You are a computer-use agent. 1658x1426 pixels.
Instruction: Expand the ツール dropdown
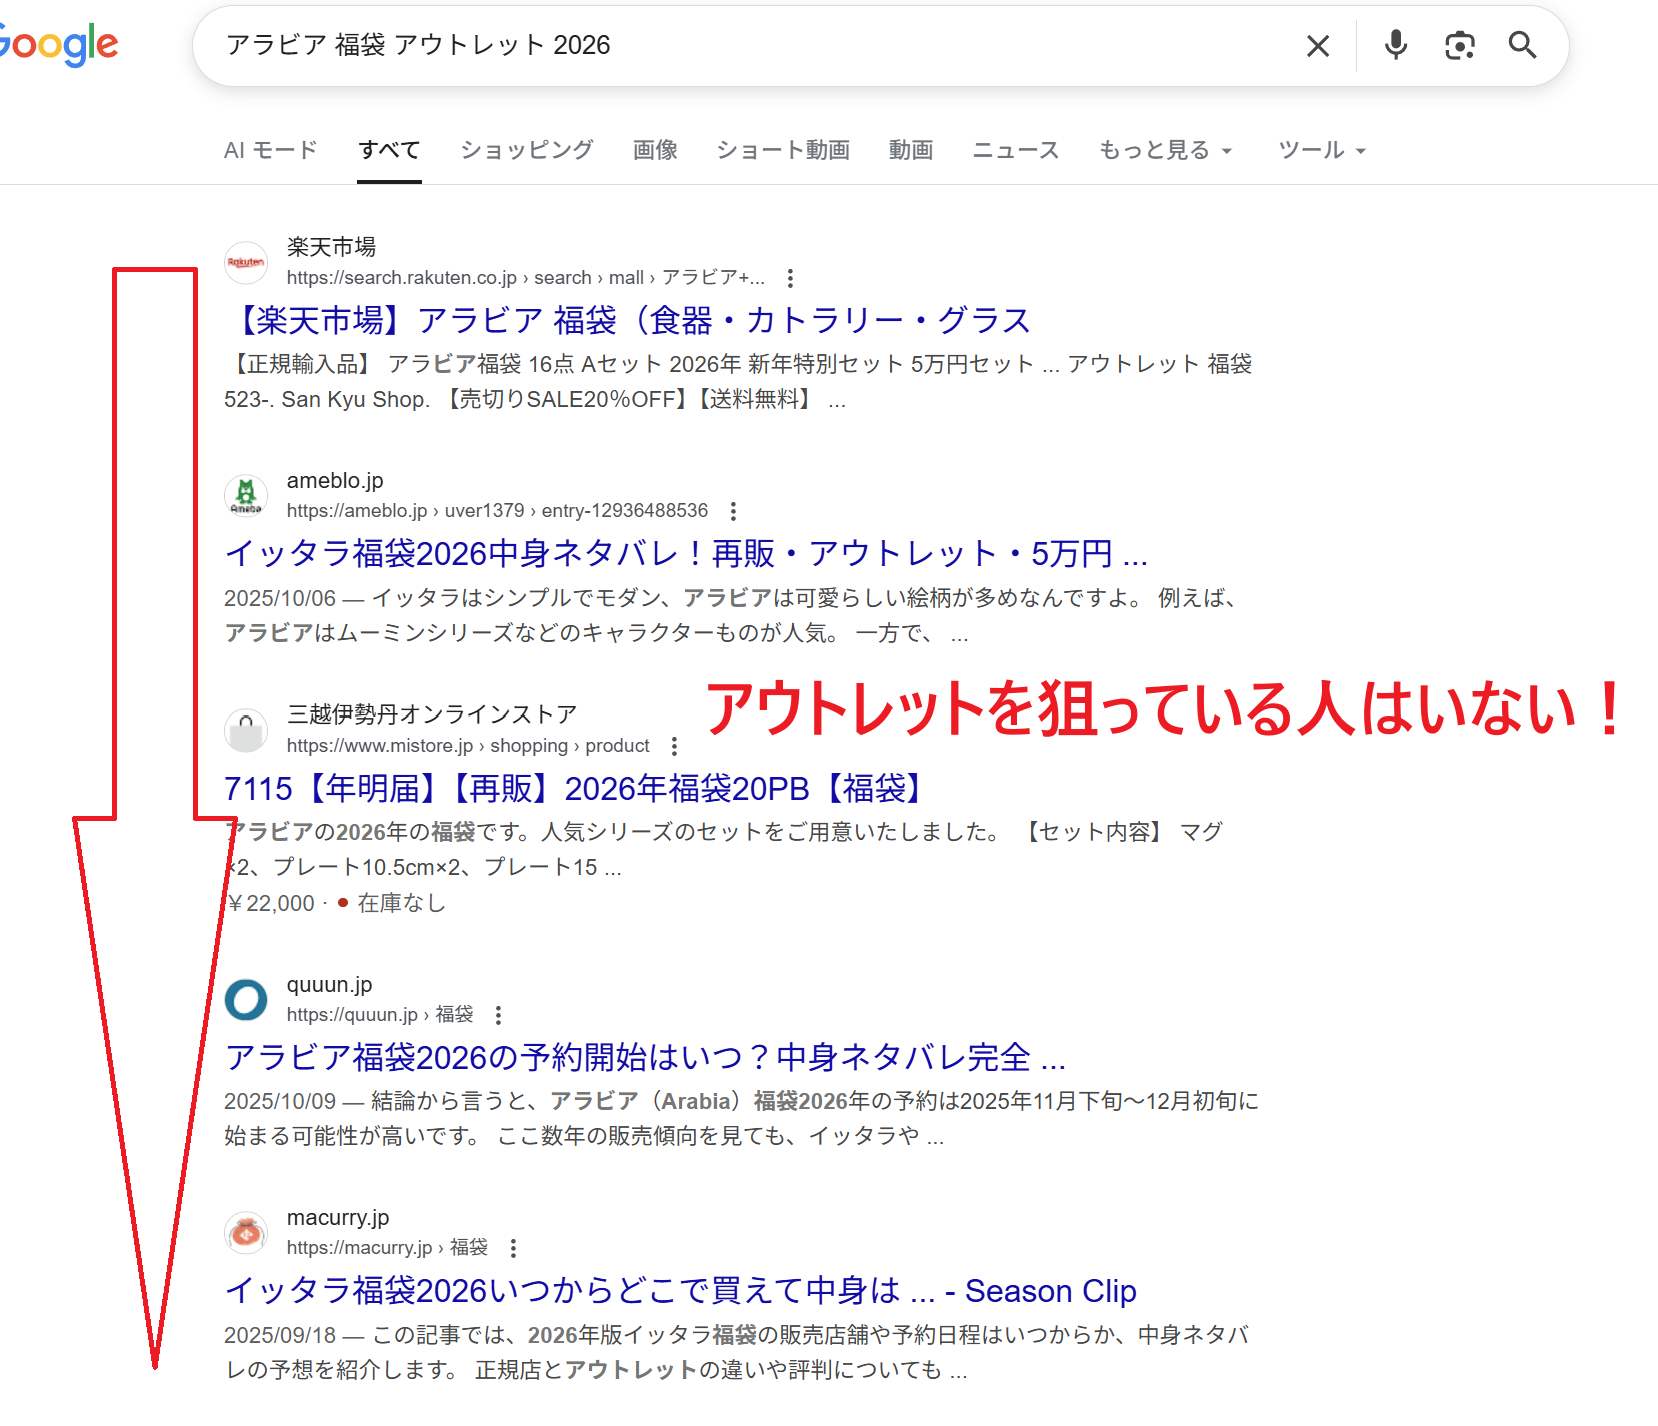[1321, 150]
